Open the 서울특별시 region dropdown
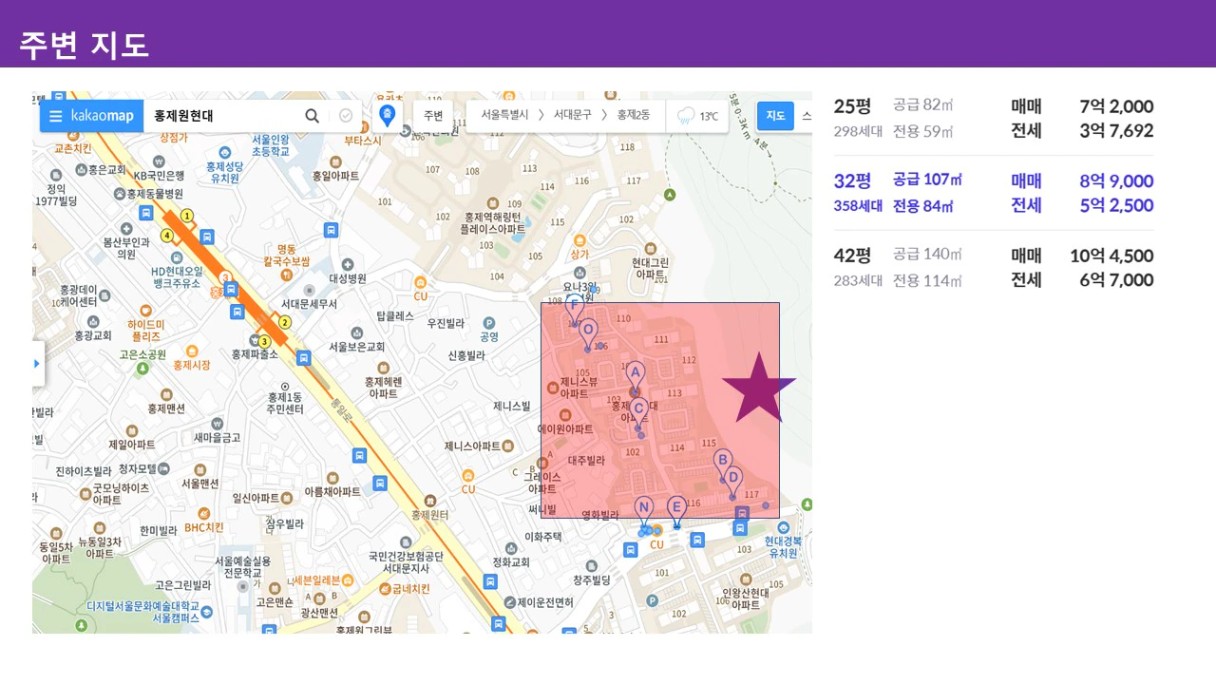This screenshot has height=684, width=1216. (505, 116)
